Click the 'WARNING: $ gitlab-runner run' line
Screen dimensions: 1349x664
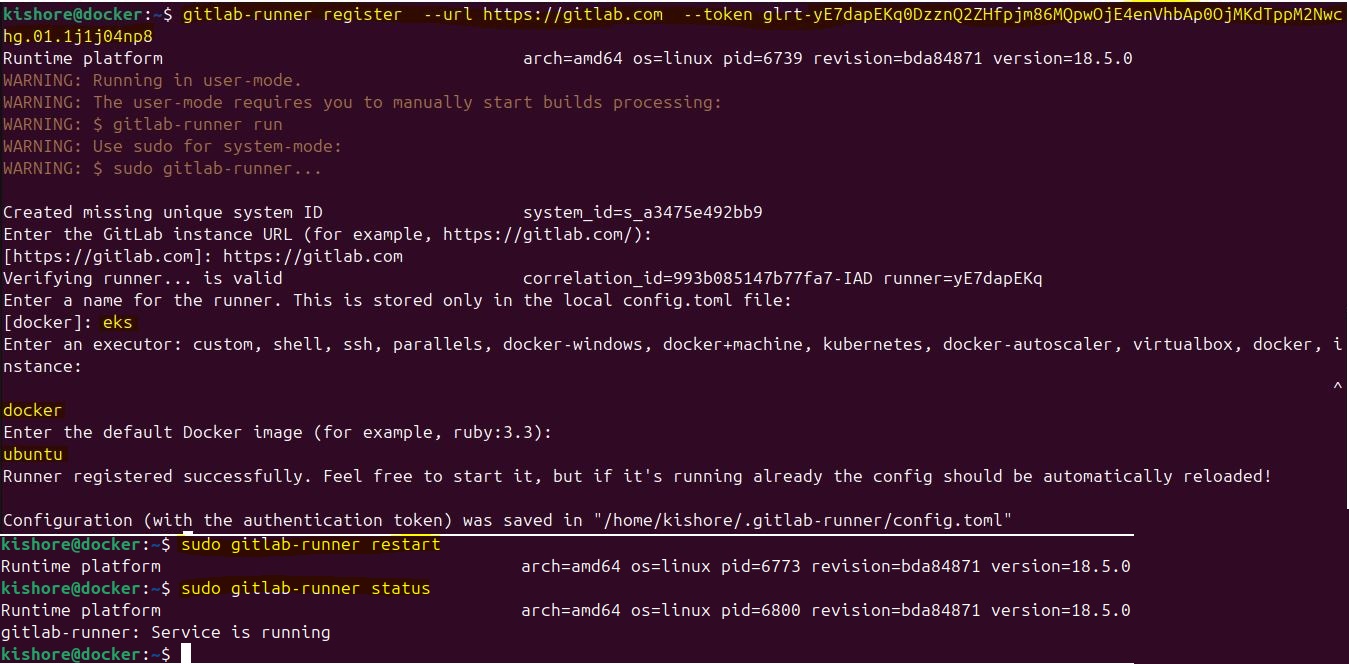(x=142, y=124)
